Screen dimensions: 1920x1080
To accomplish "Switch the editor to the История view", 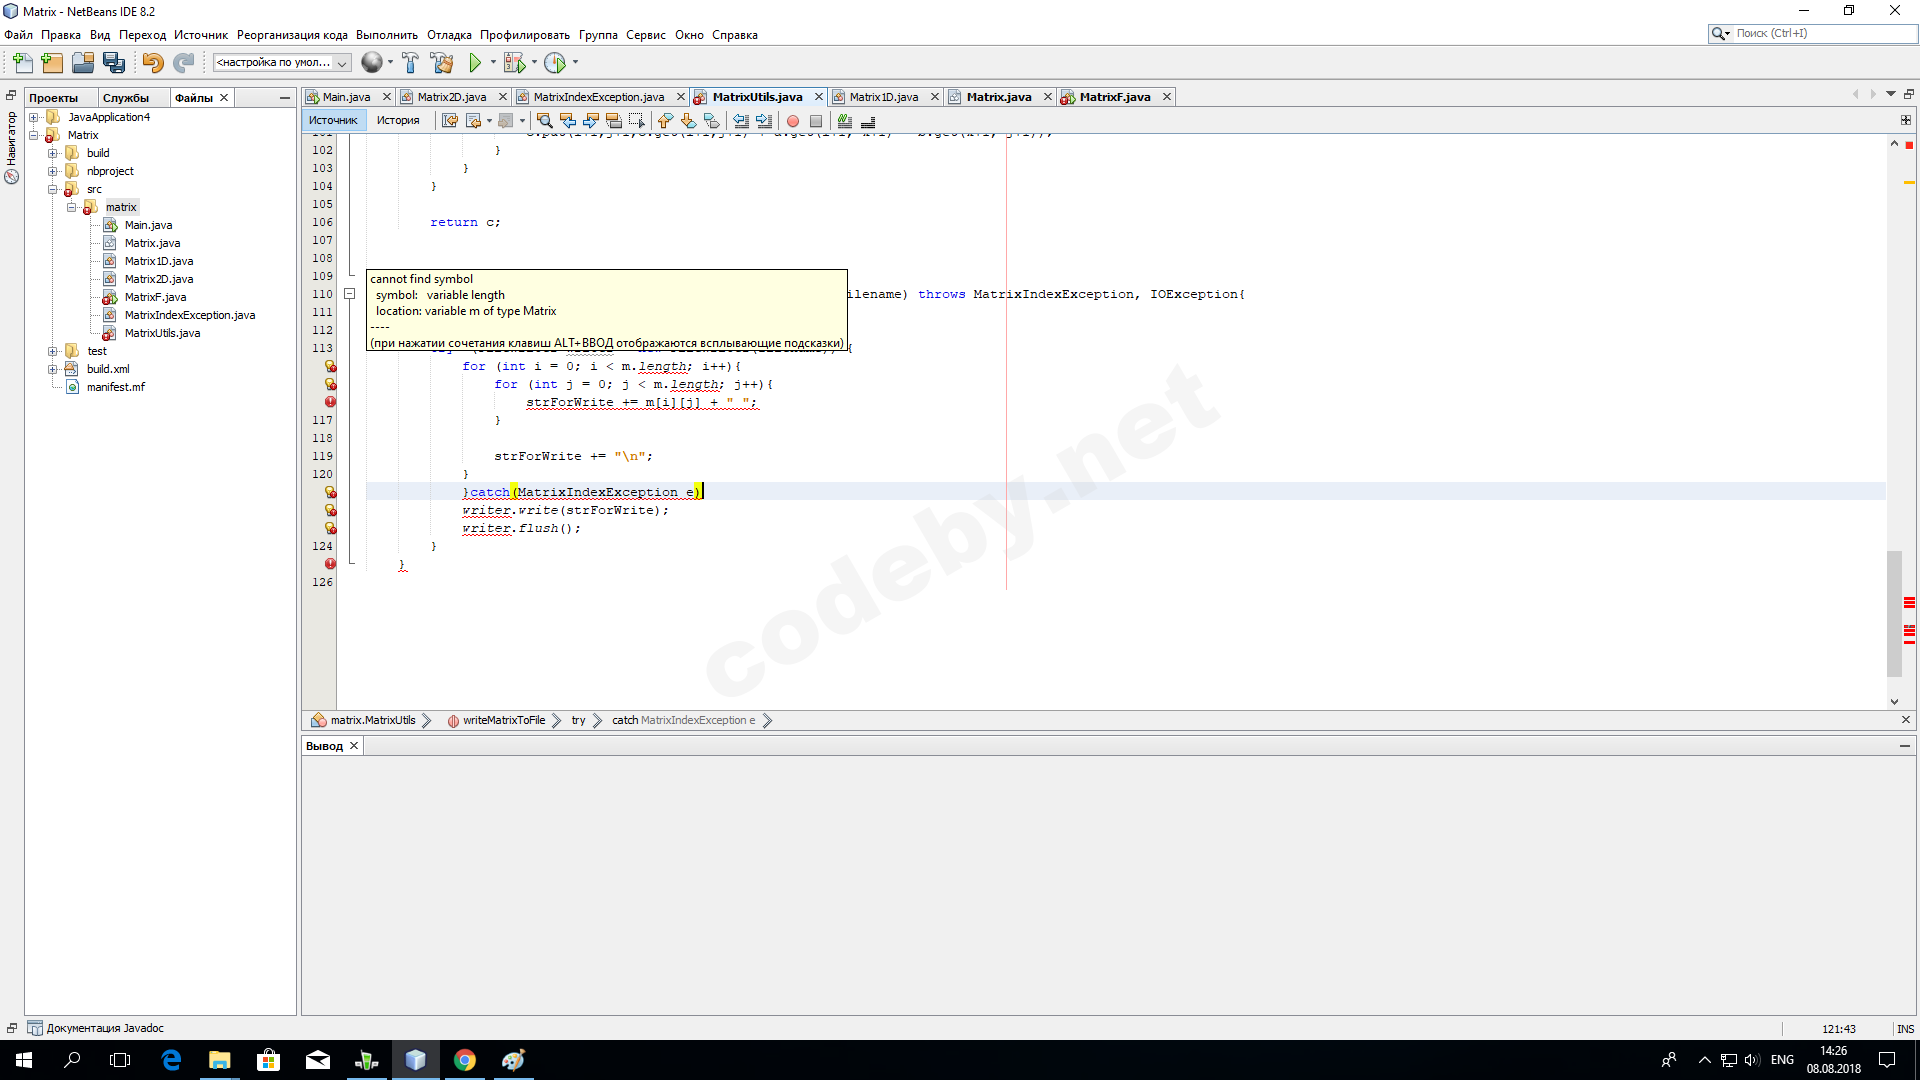I will 398,121.
